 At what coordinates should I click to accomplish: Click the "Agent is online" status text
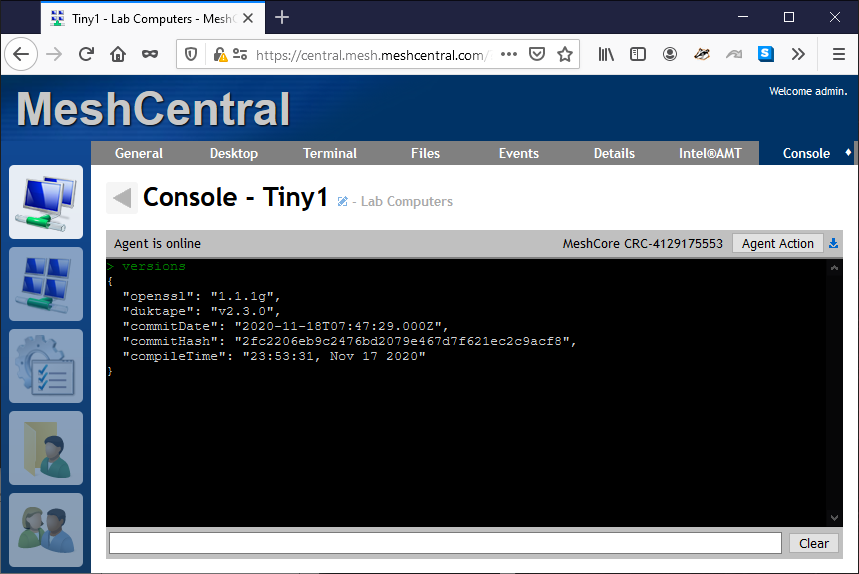tap(157, 244)
